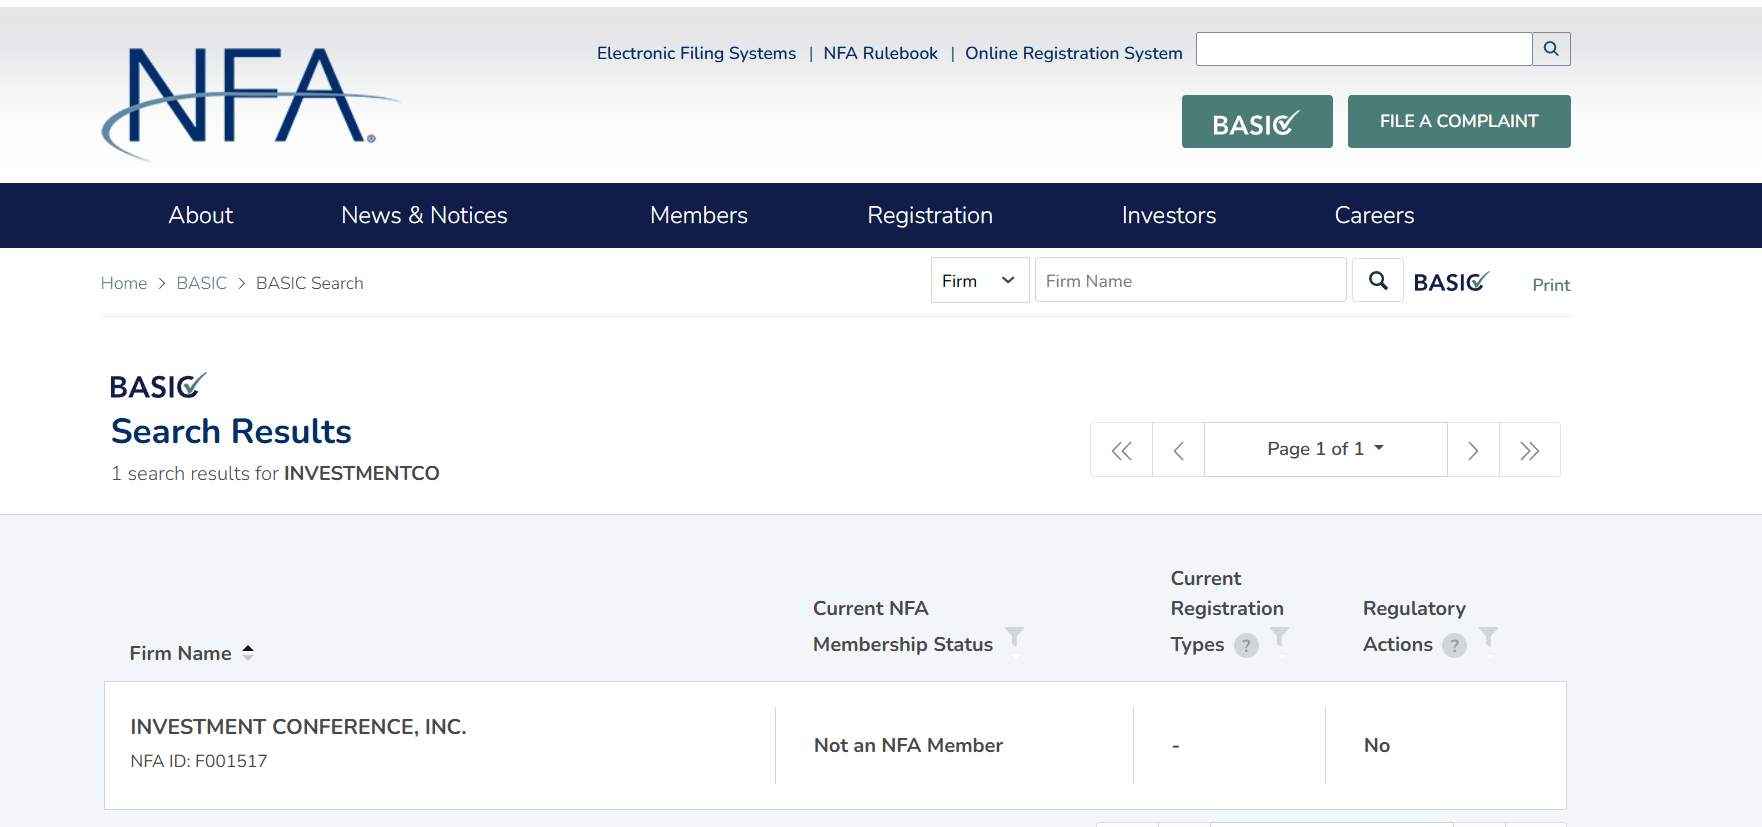The image size is (1762, 827).
Task: Open the Members menu
Action: tap(699, 215)
